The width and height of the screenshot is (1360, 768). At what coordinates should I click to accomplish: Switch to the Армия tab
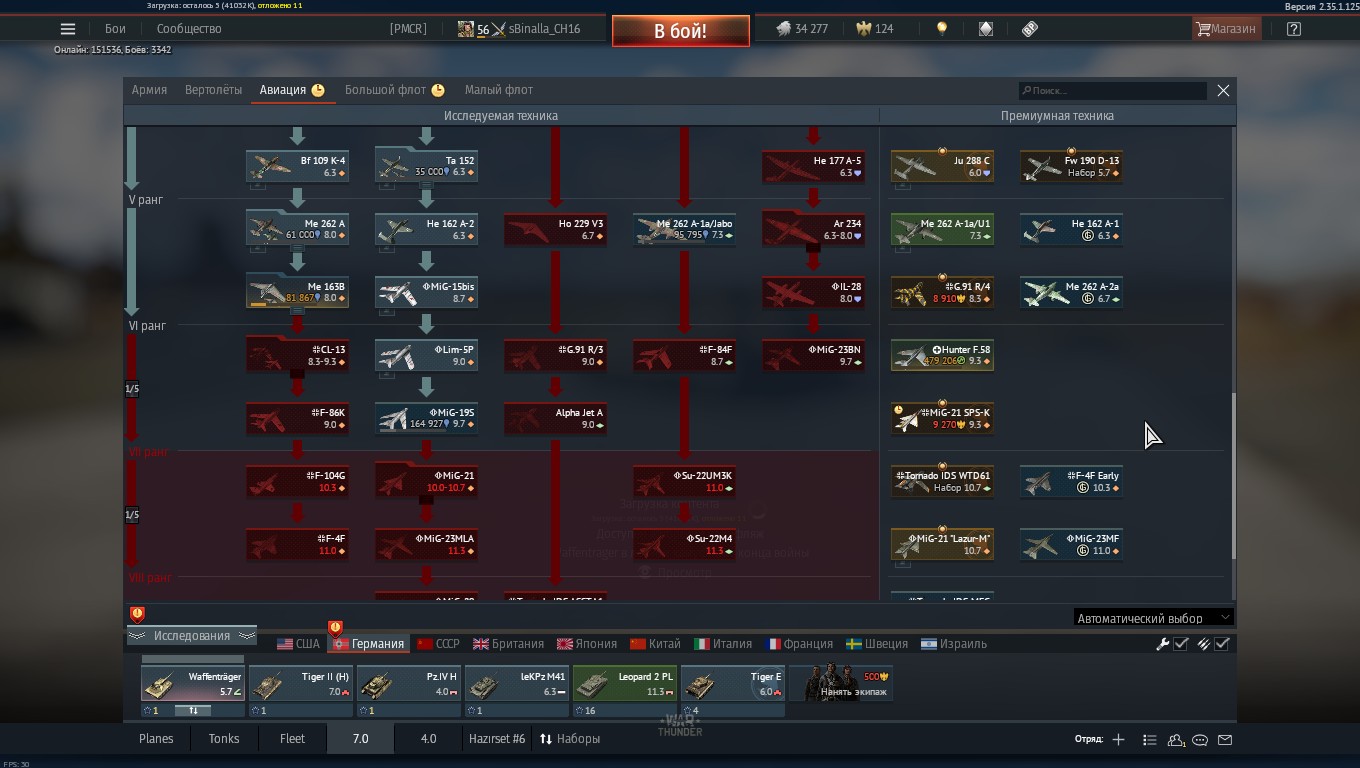(149, 90)
